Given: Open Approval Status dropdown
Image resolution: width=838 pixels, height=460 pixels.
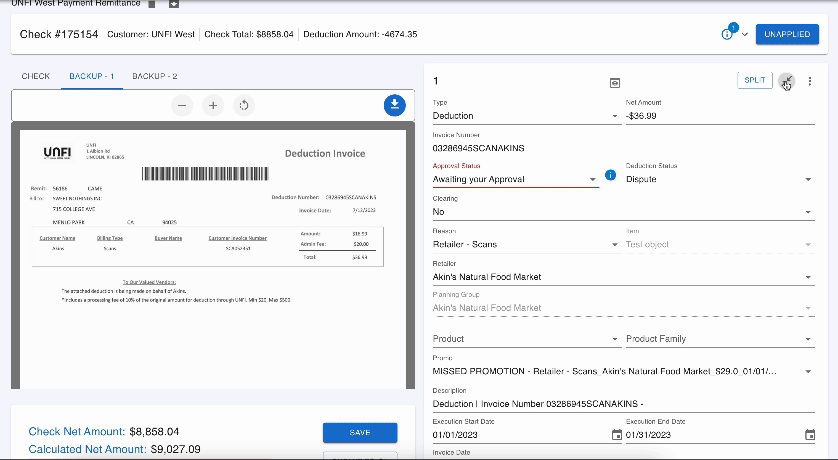Looking at the screenshot, I should tap(515, 180).
